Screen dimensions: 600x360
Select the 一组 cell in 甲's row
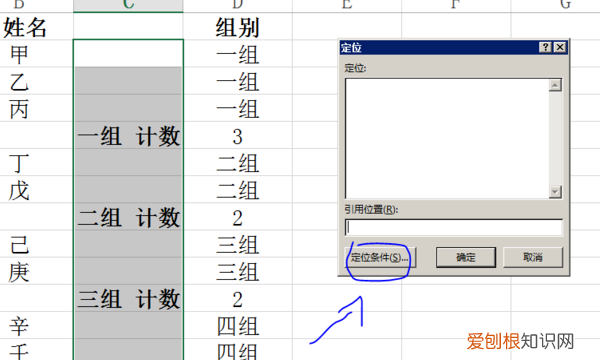click(238, 54)
